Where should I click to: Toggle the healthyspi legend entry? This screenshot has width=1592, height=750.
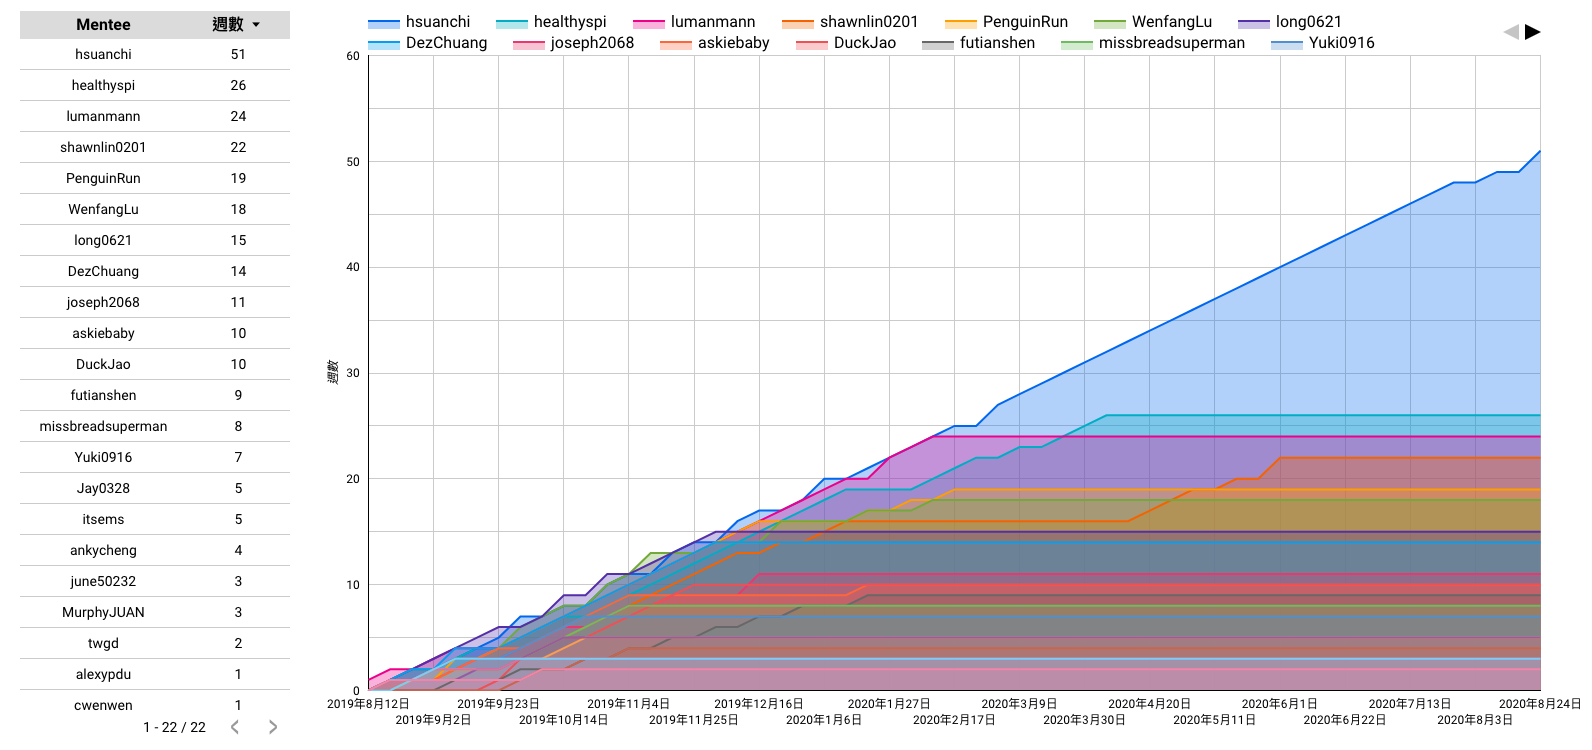point(551,22)
